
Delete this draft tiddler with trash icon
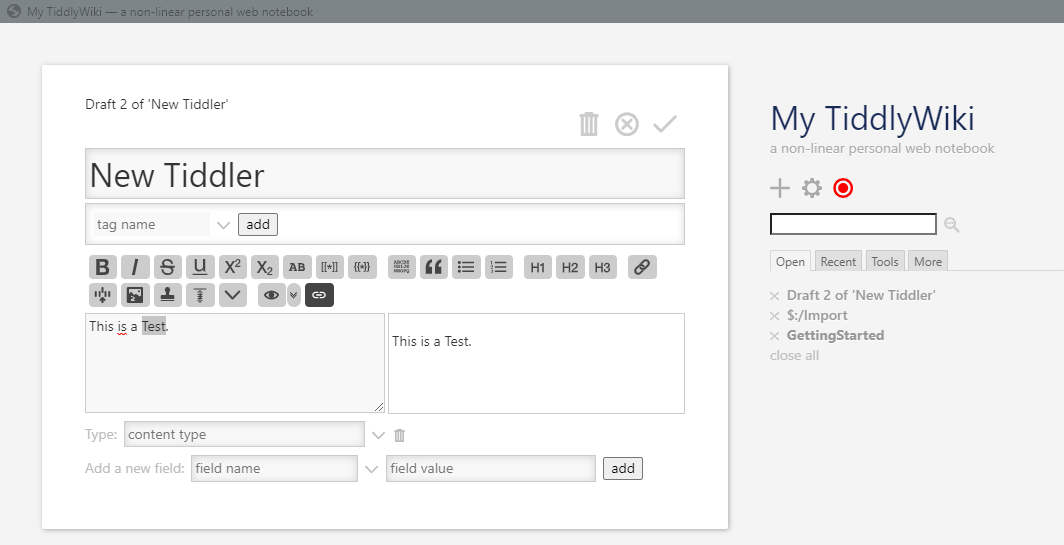[589, 124]
